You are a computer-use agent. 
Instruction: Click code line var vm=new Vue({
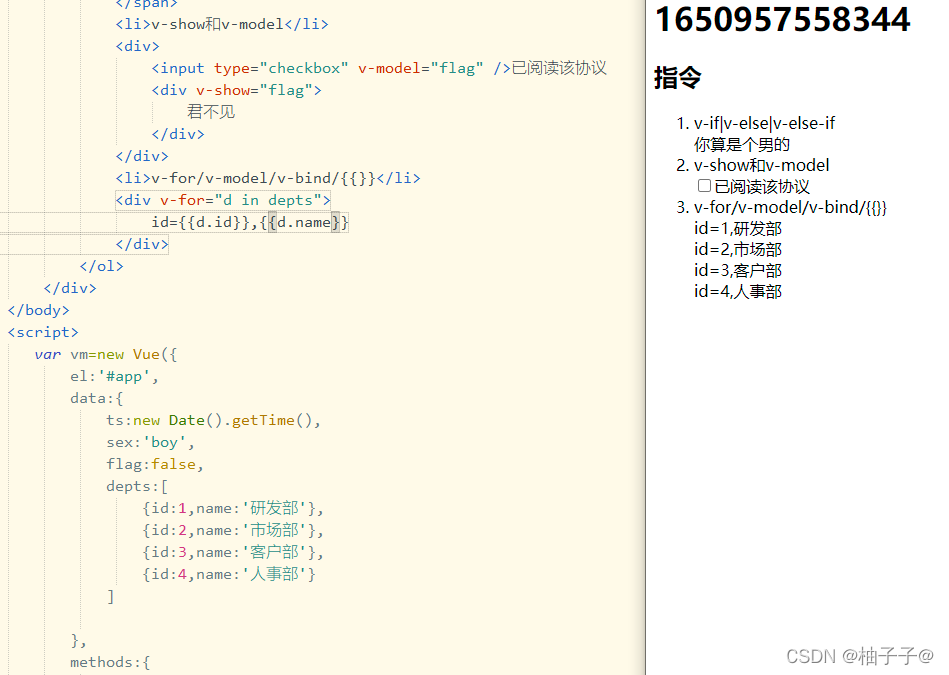pos(106,354)
